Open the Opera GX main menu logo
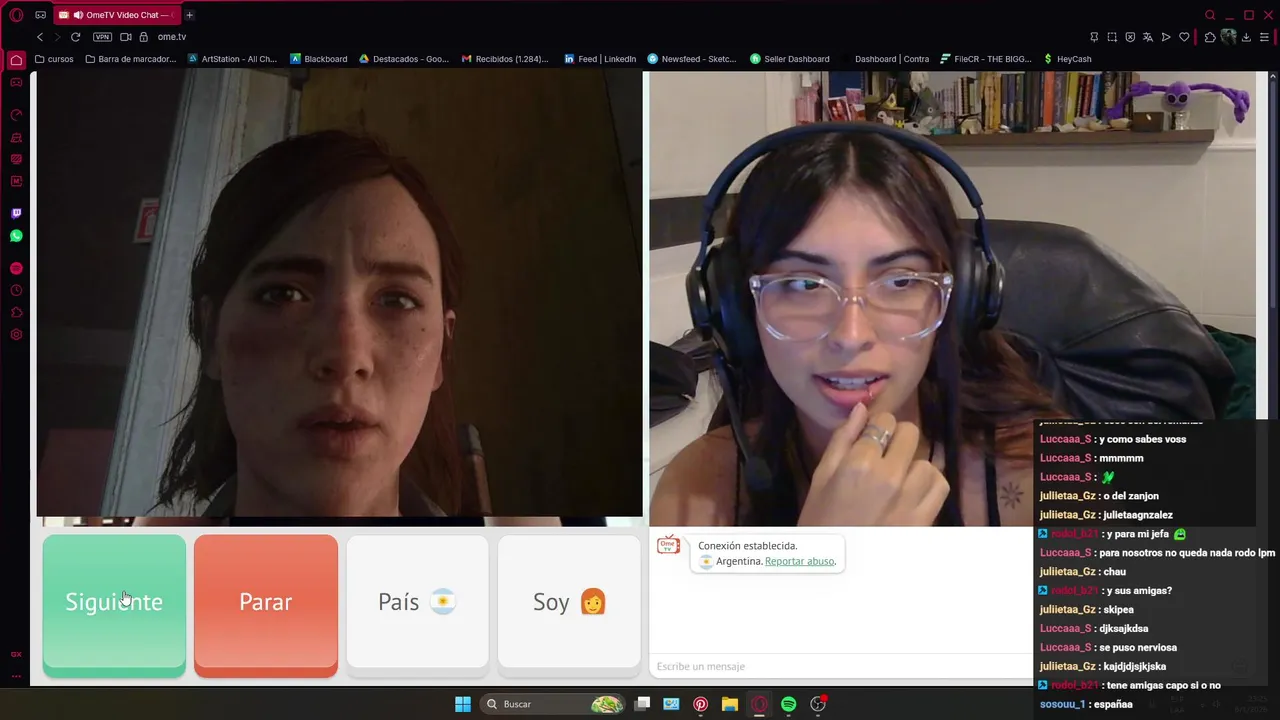 click(16, 15)
